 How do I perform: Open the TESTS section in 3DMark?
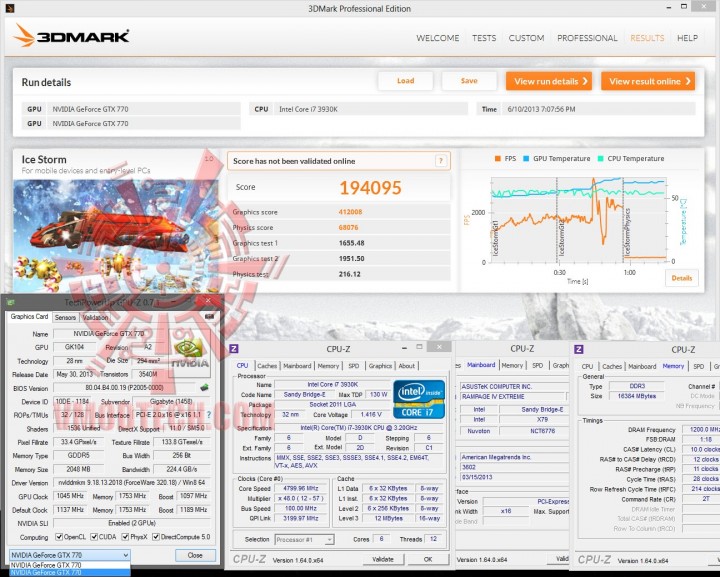coord(484,38)
